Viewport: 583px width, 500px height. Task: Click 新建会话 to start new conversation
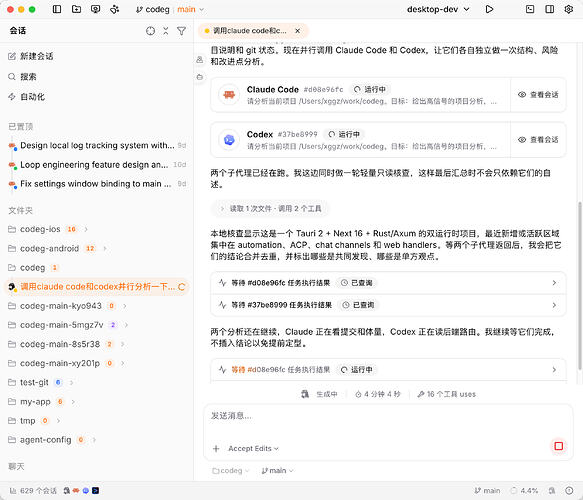31,57
